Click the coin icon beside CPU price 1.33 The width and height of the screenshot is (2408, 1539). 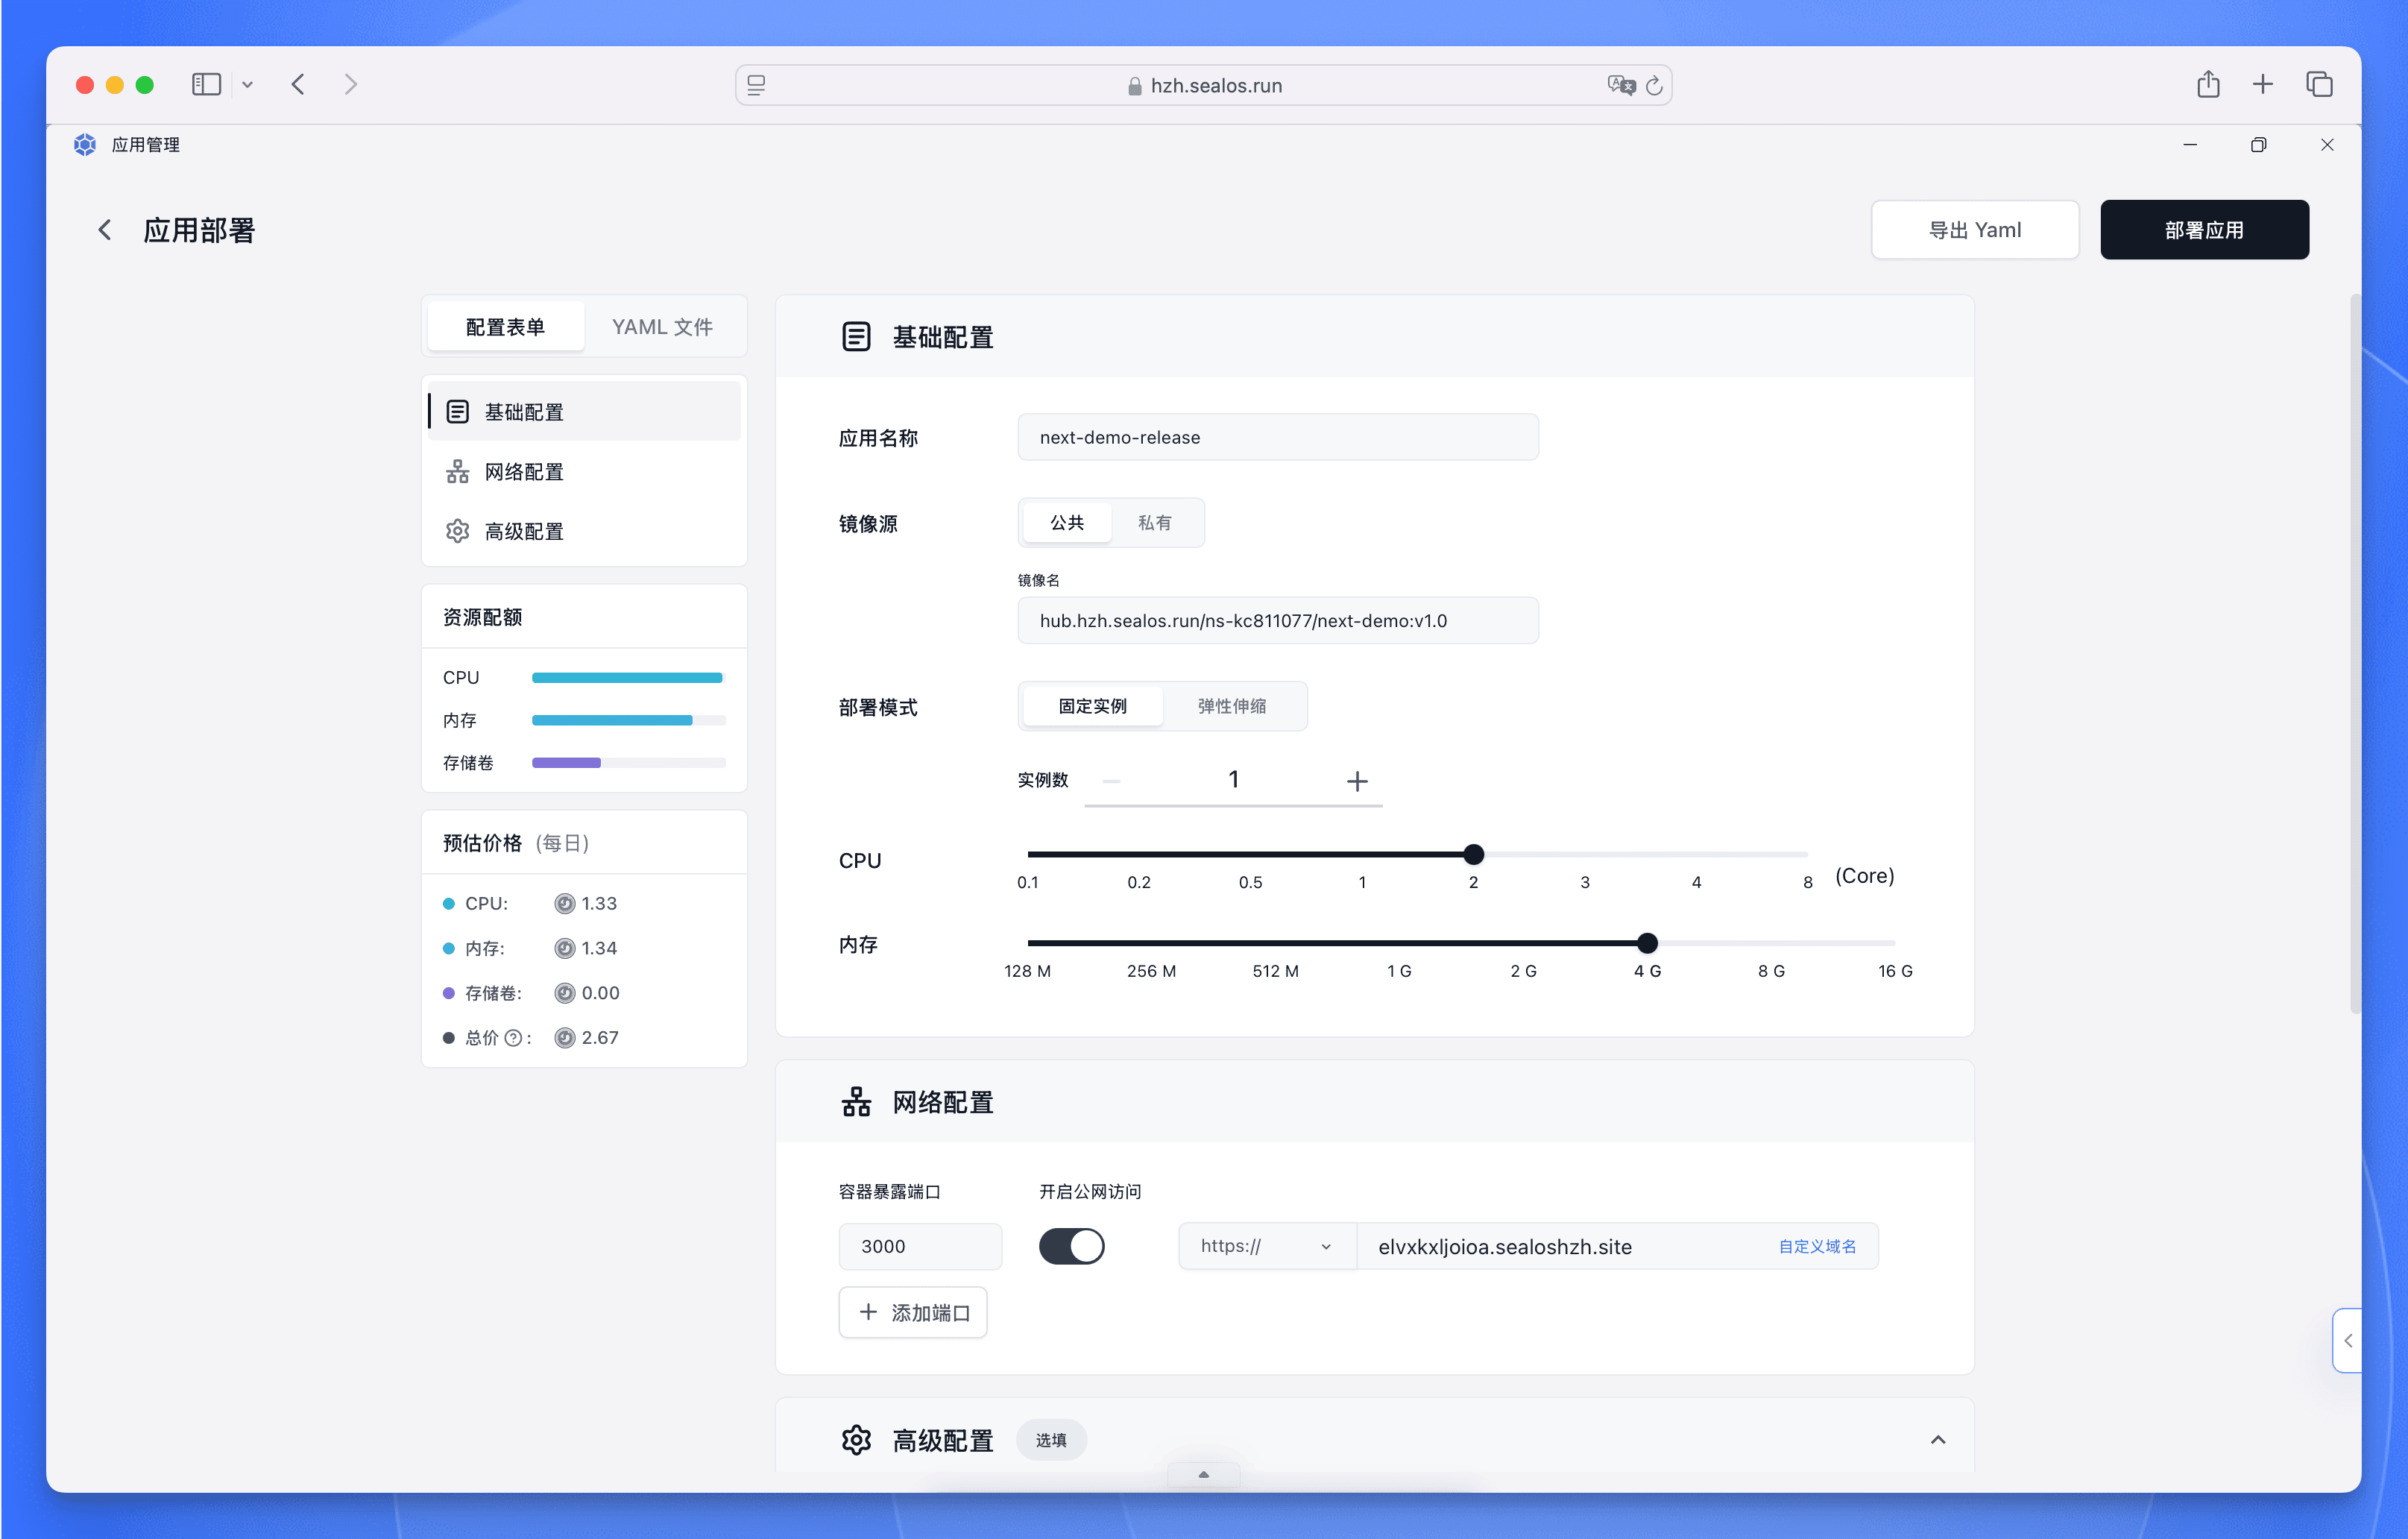coord(565,903)
